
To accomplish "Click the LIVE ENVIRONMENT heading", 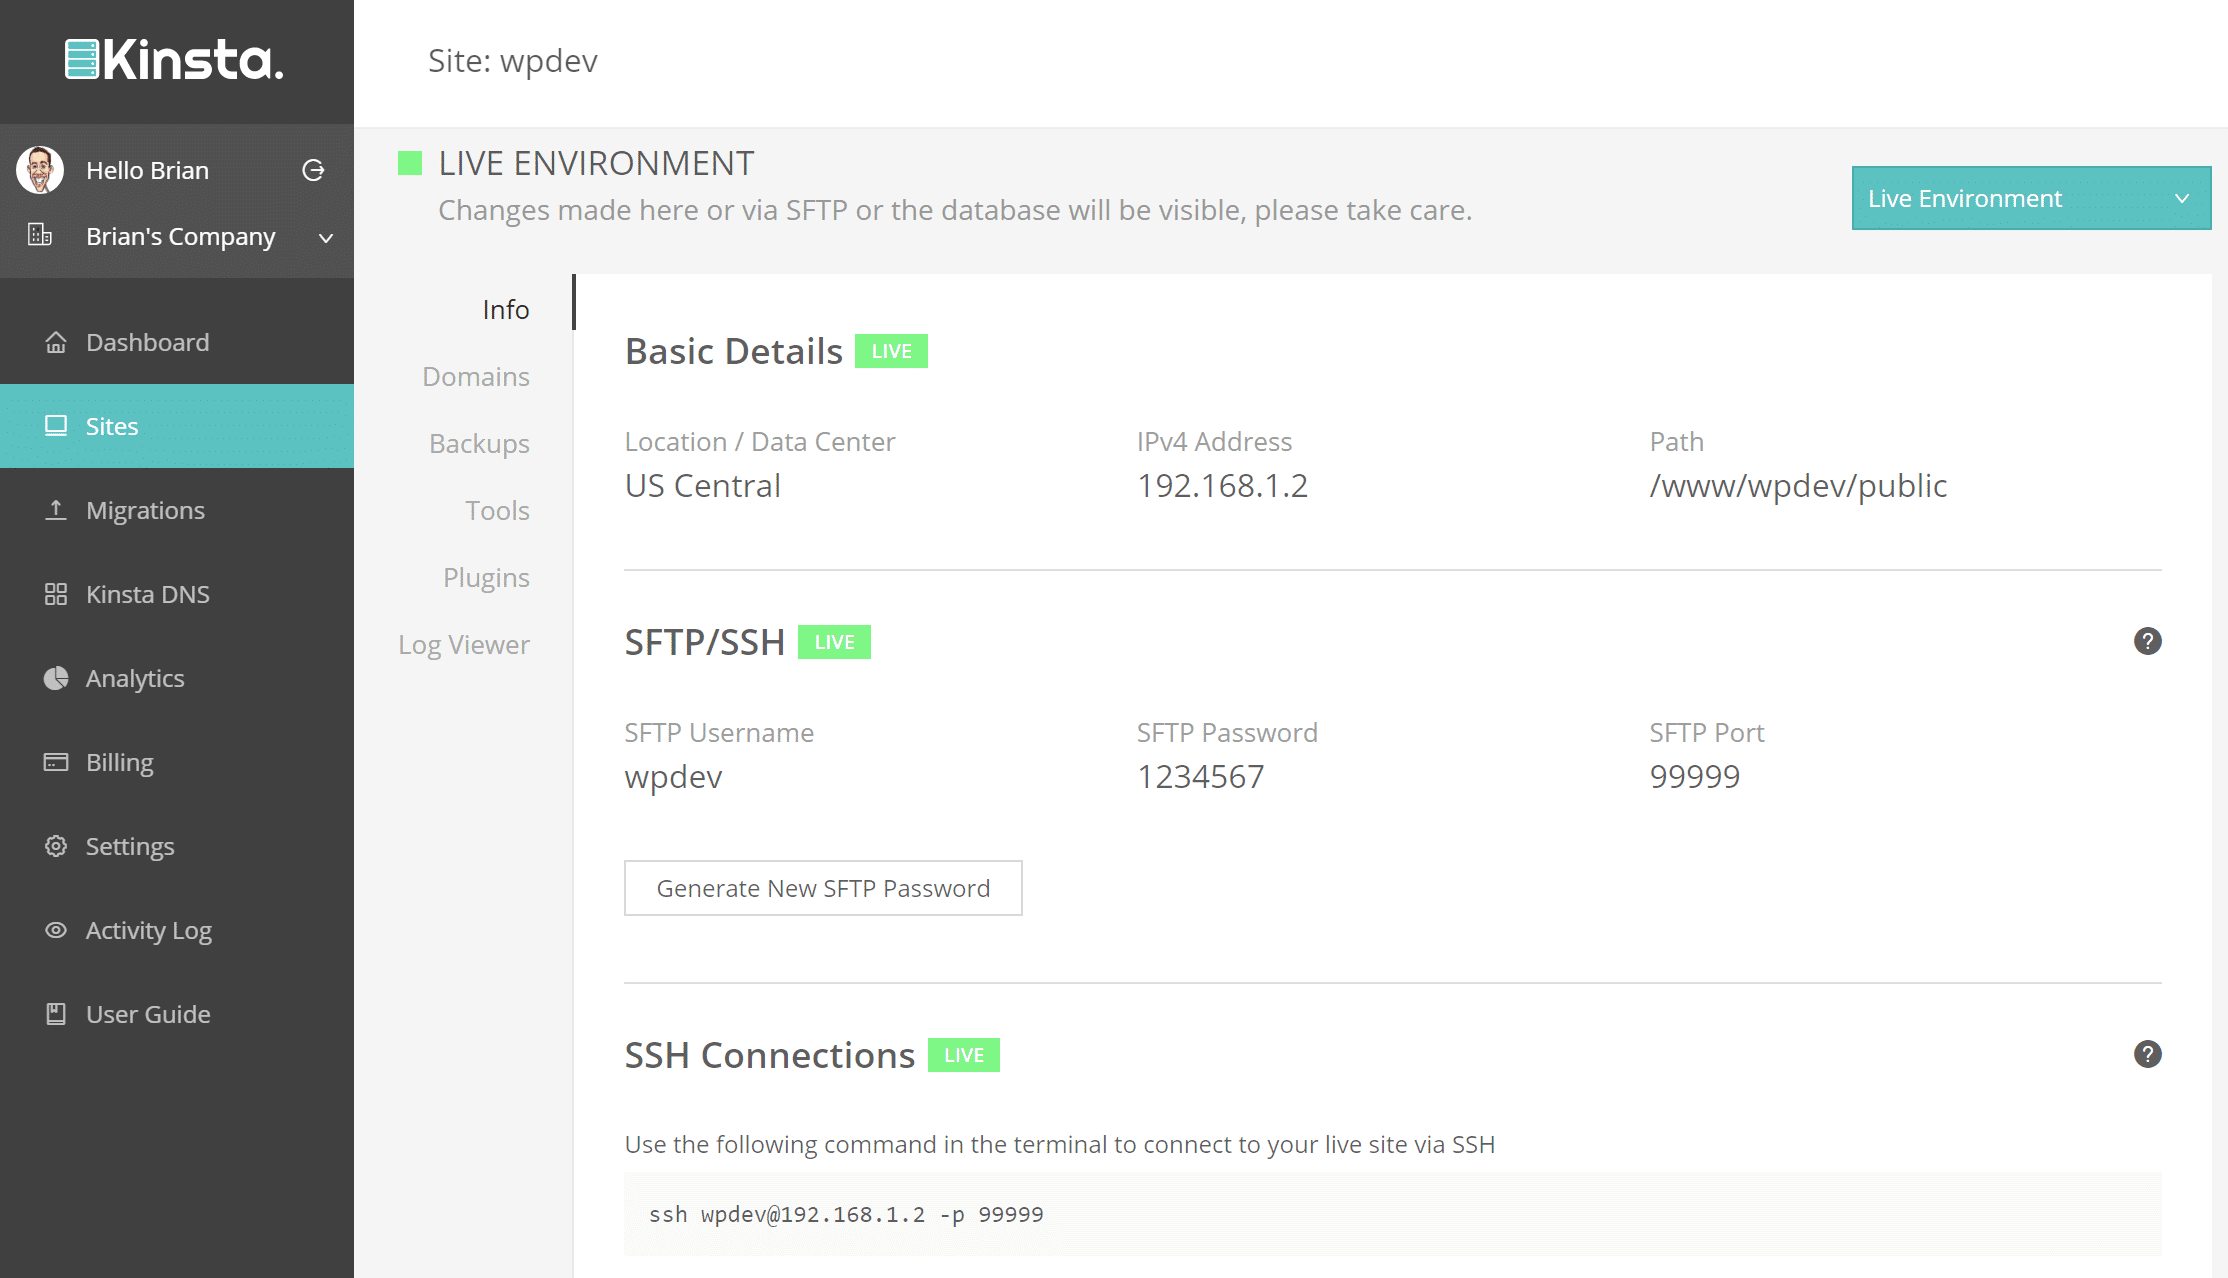I will (596, 163).
